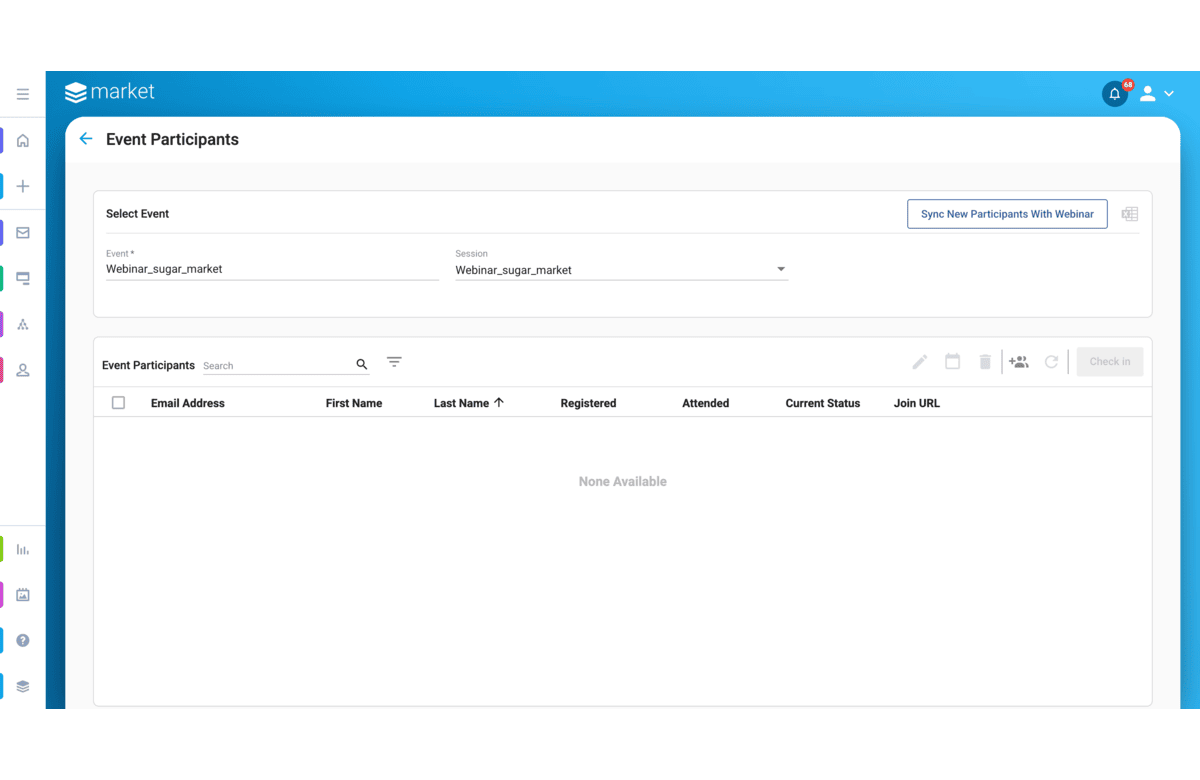This screenshot has height=780, width=1200.
Task: Open the user account menu
Action: coord(1156,94)
